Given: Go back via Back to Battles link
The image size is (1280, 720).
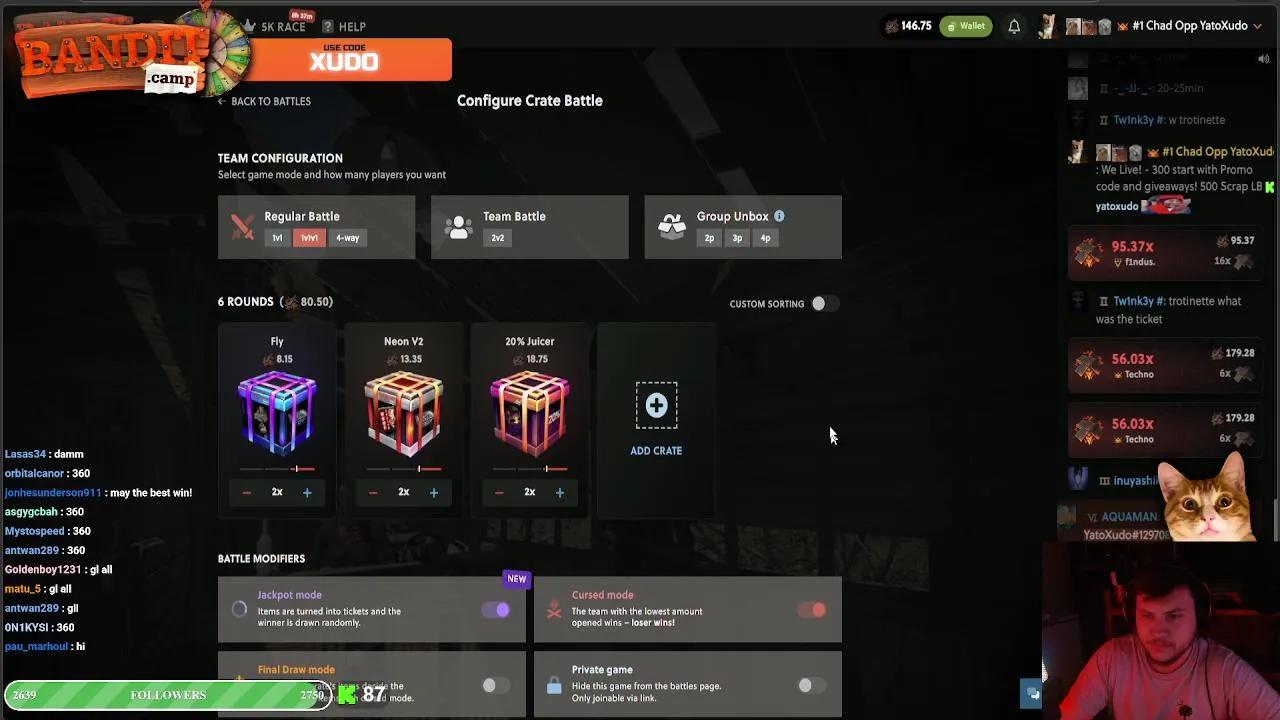Looking at the screenshot, I should point(264,101).
